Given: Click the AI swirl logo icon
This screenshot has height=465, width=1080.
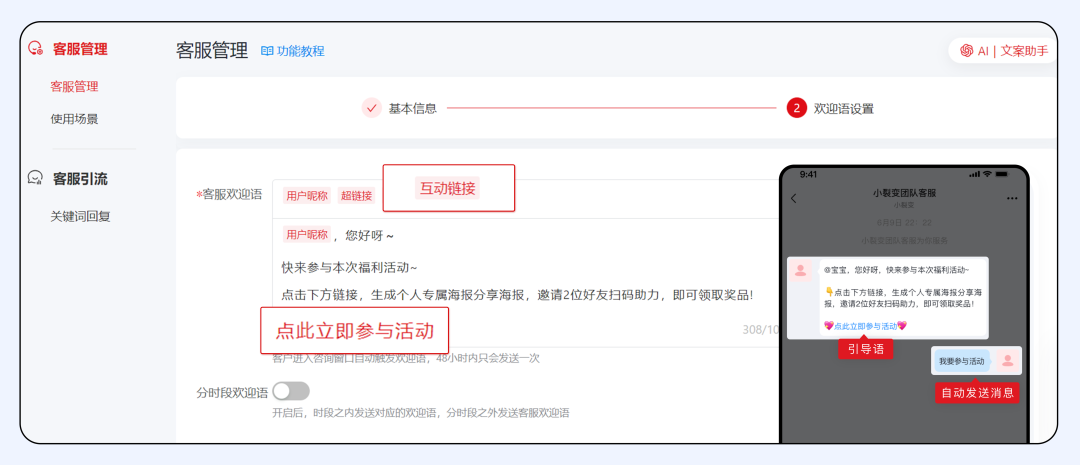Looking at the screenshot, I should tap(966, 51).
